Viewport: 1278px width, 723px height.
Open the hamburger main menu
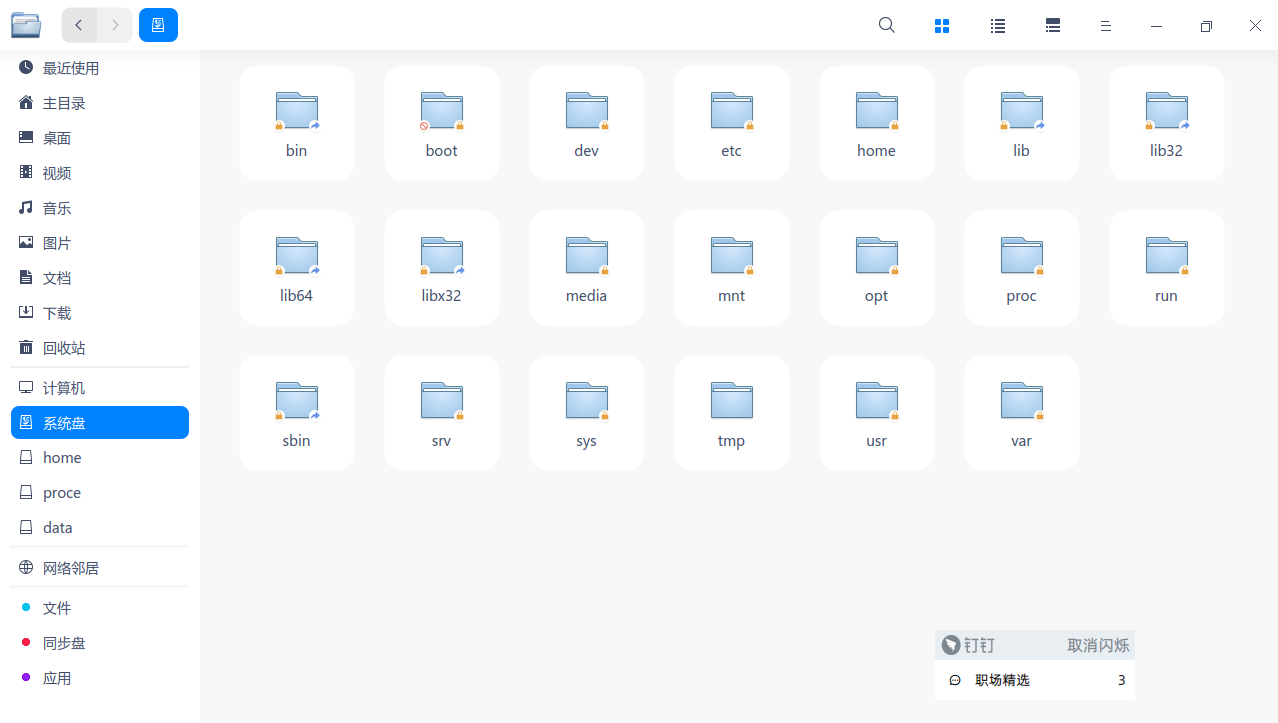(1106, 26)
